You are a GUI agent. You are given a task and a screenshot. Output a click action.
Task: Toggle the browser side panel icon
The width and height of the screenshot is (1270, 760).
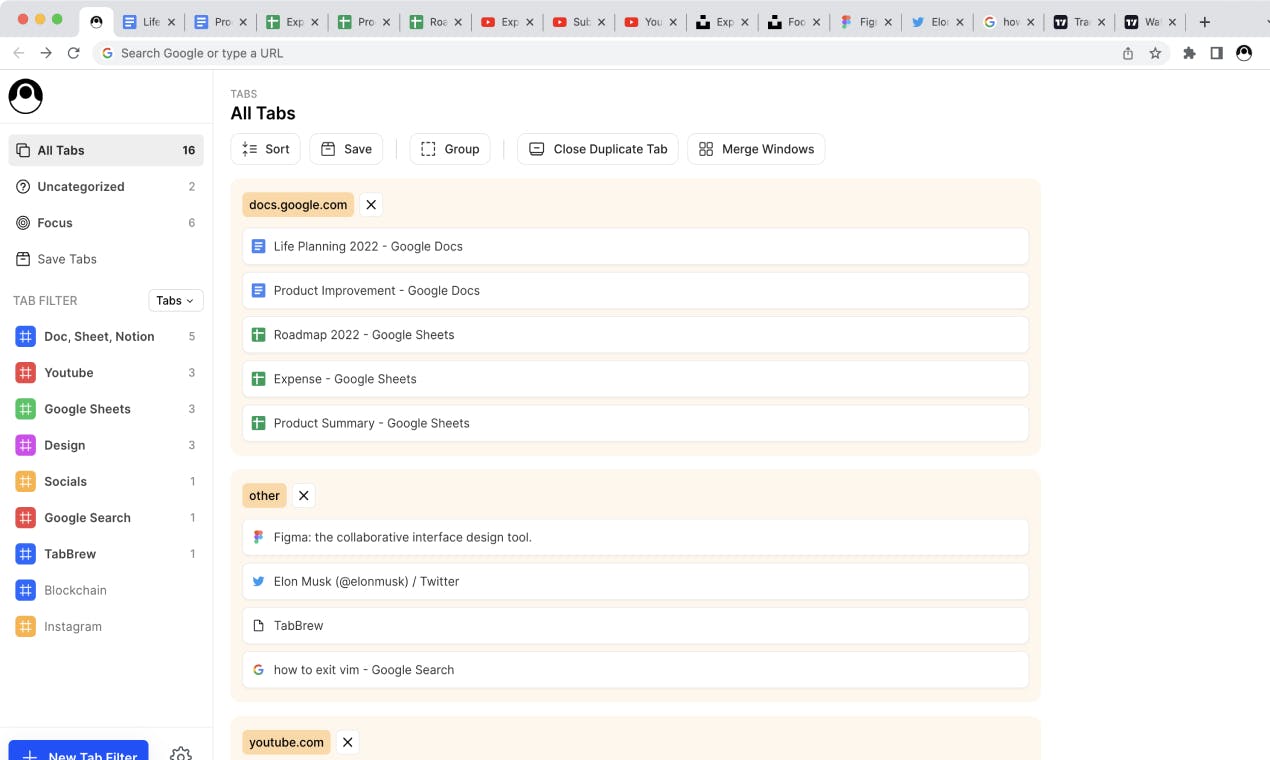pos(1216,53)
